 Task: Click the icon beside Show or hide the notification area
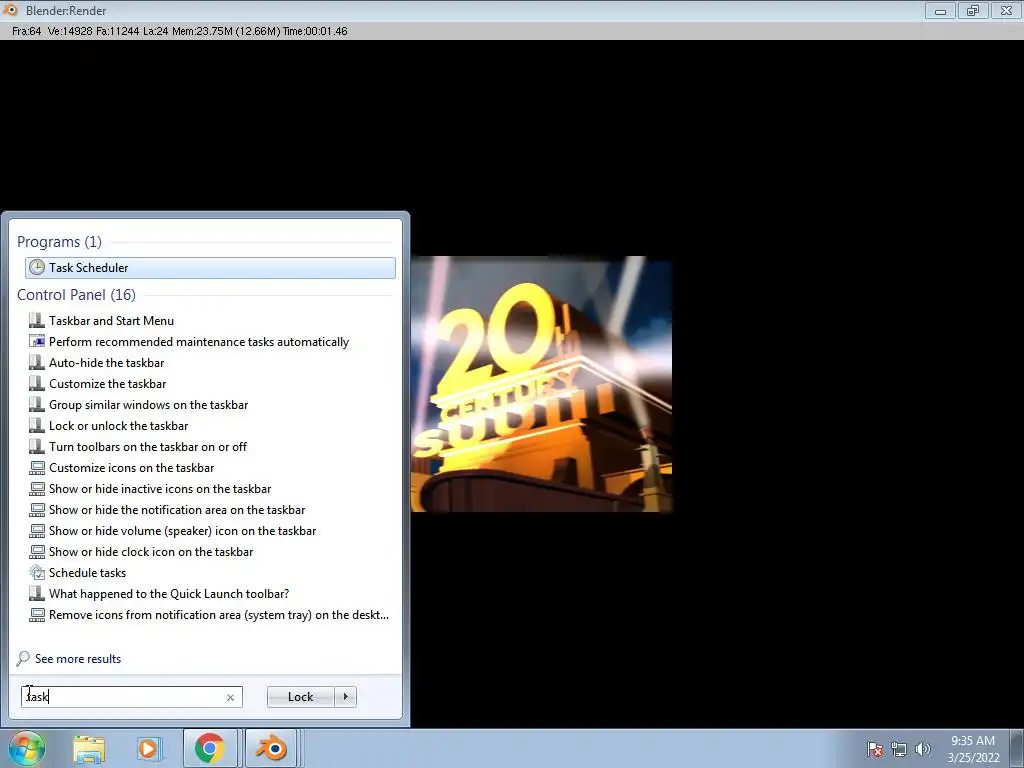tap(37, 509)
